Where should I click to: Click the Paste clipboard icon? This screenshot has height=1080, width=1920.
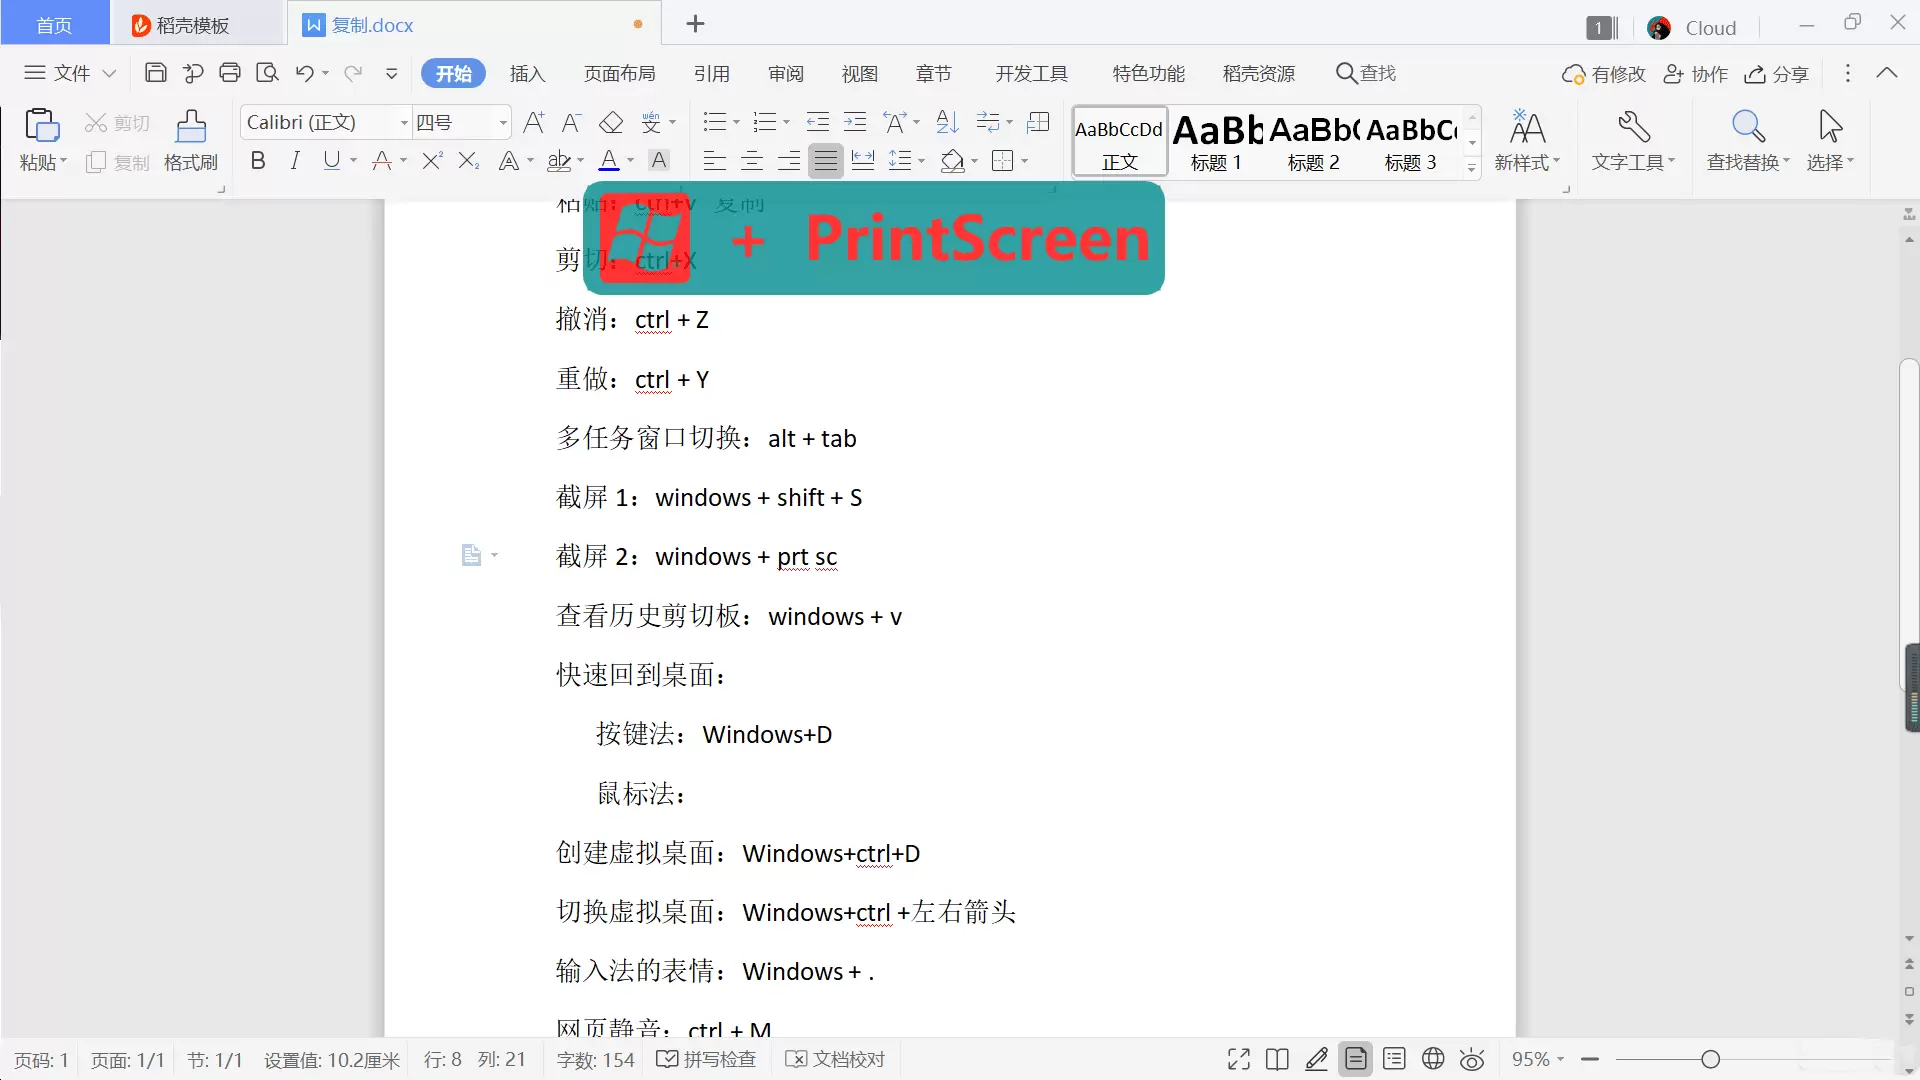click(x=42, y=126)
